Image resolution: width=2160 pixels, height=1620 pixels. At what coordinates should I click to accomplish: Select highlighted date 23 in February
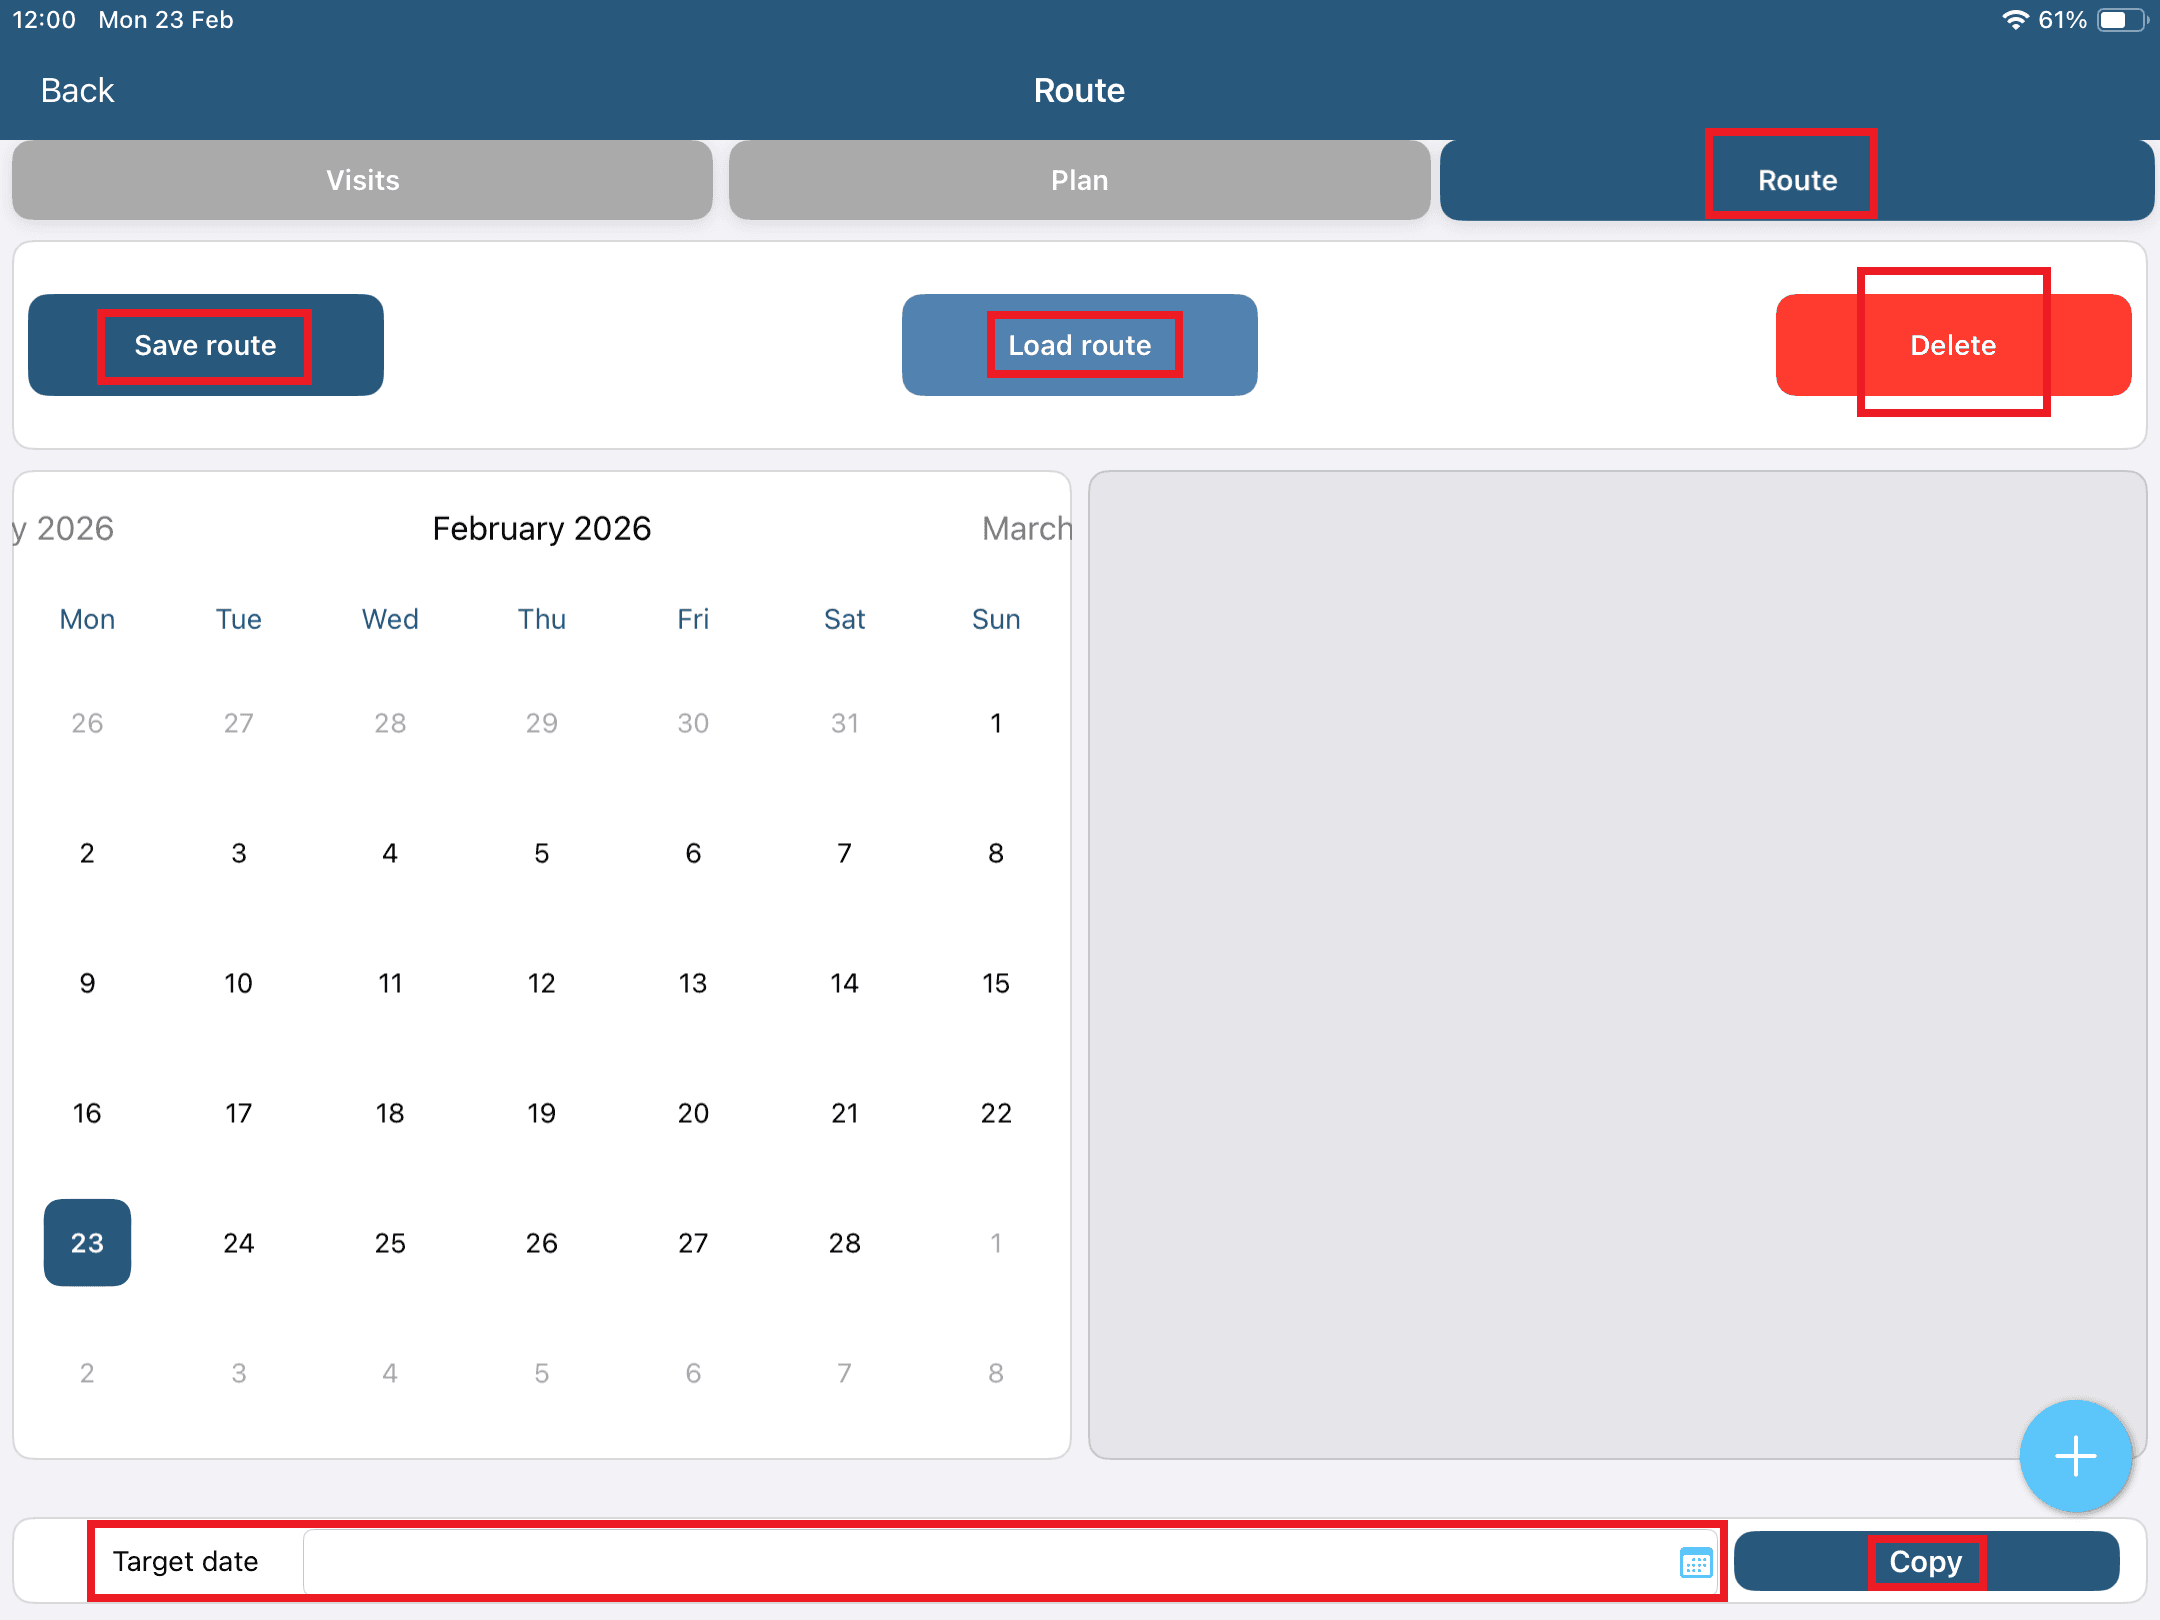(87, 1242)
